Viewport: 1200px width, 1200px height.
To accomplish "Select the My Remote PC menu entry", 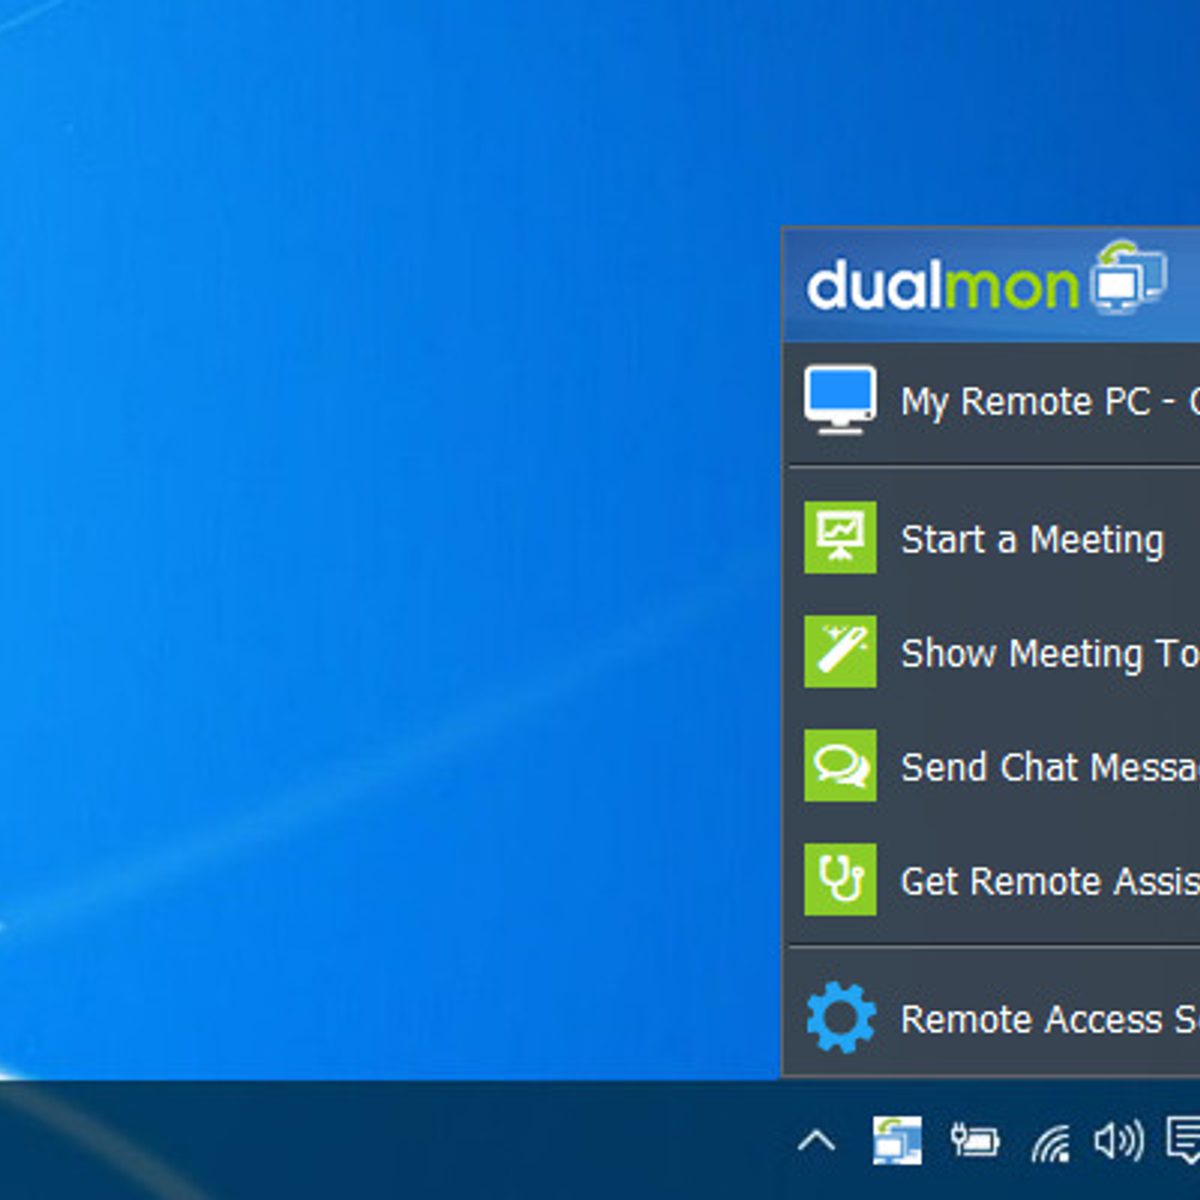I will 1030,400.
